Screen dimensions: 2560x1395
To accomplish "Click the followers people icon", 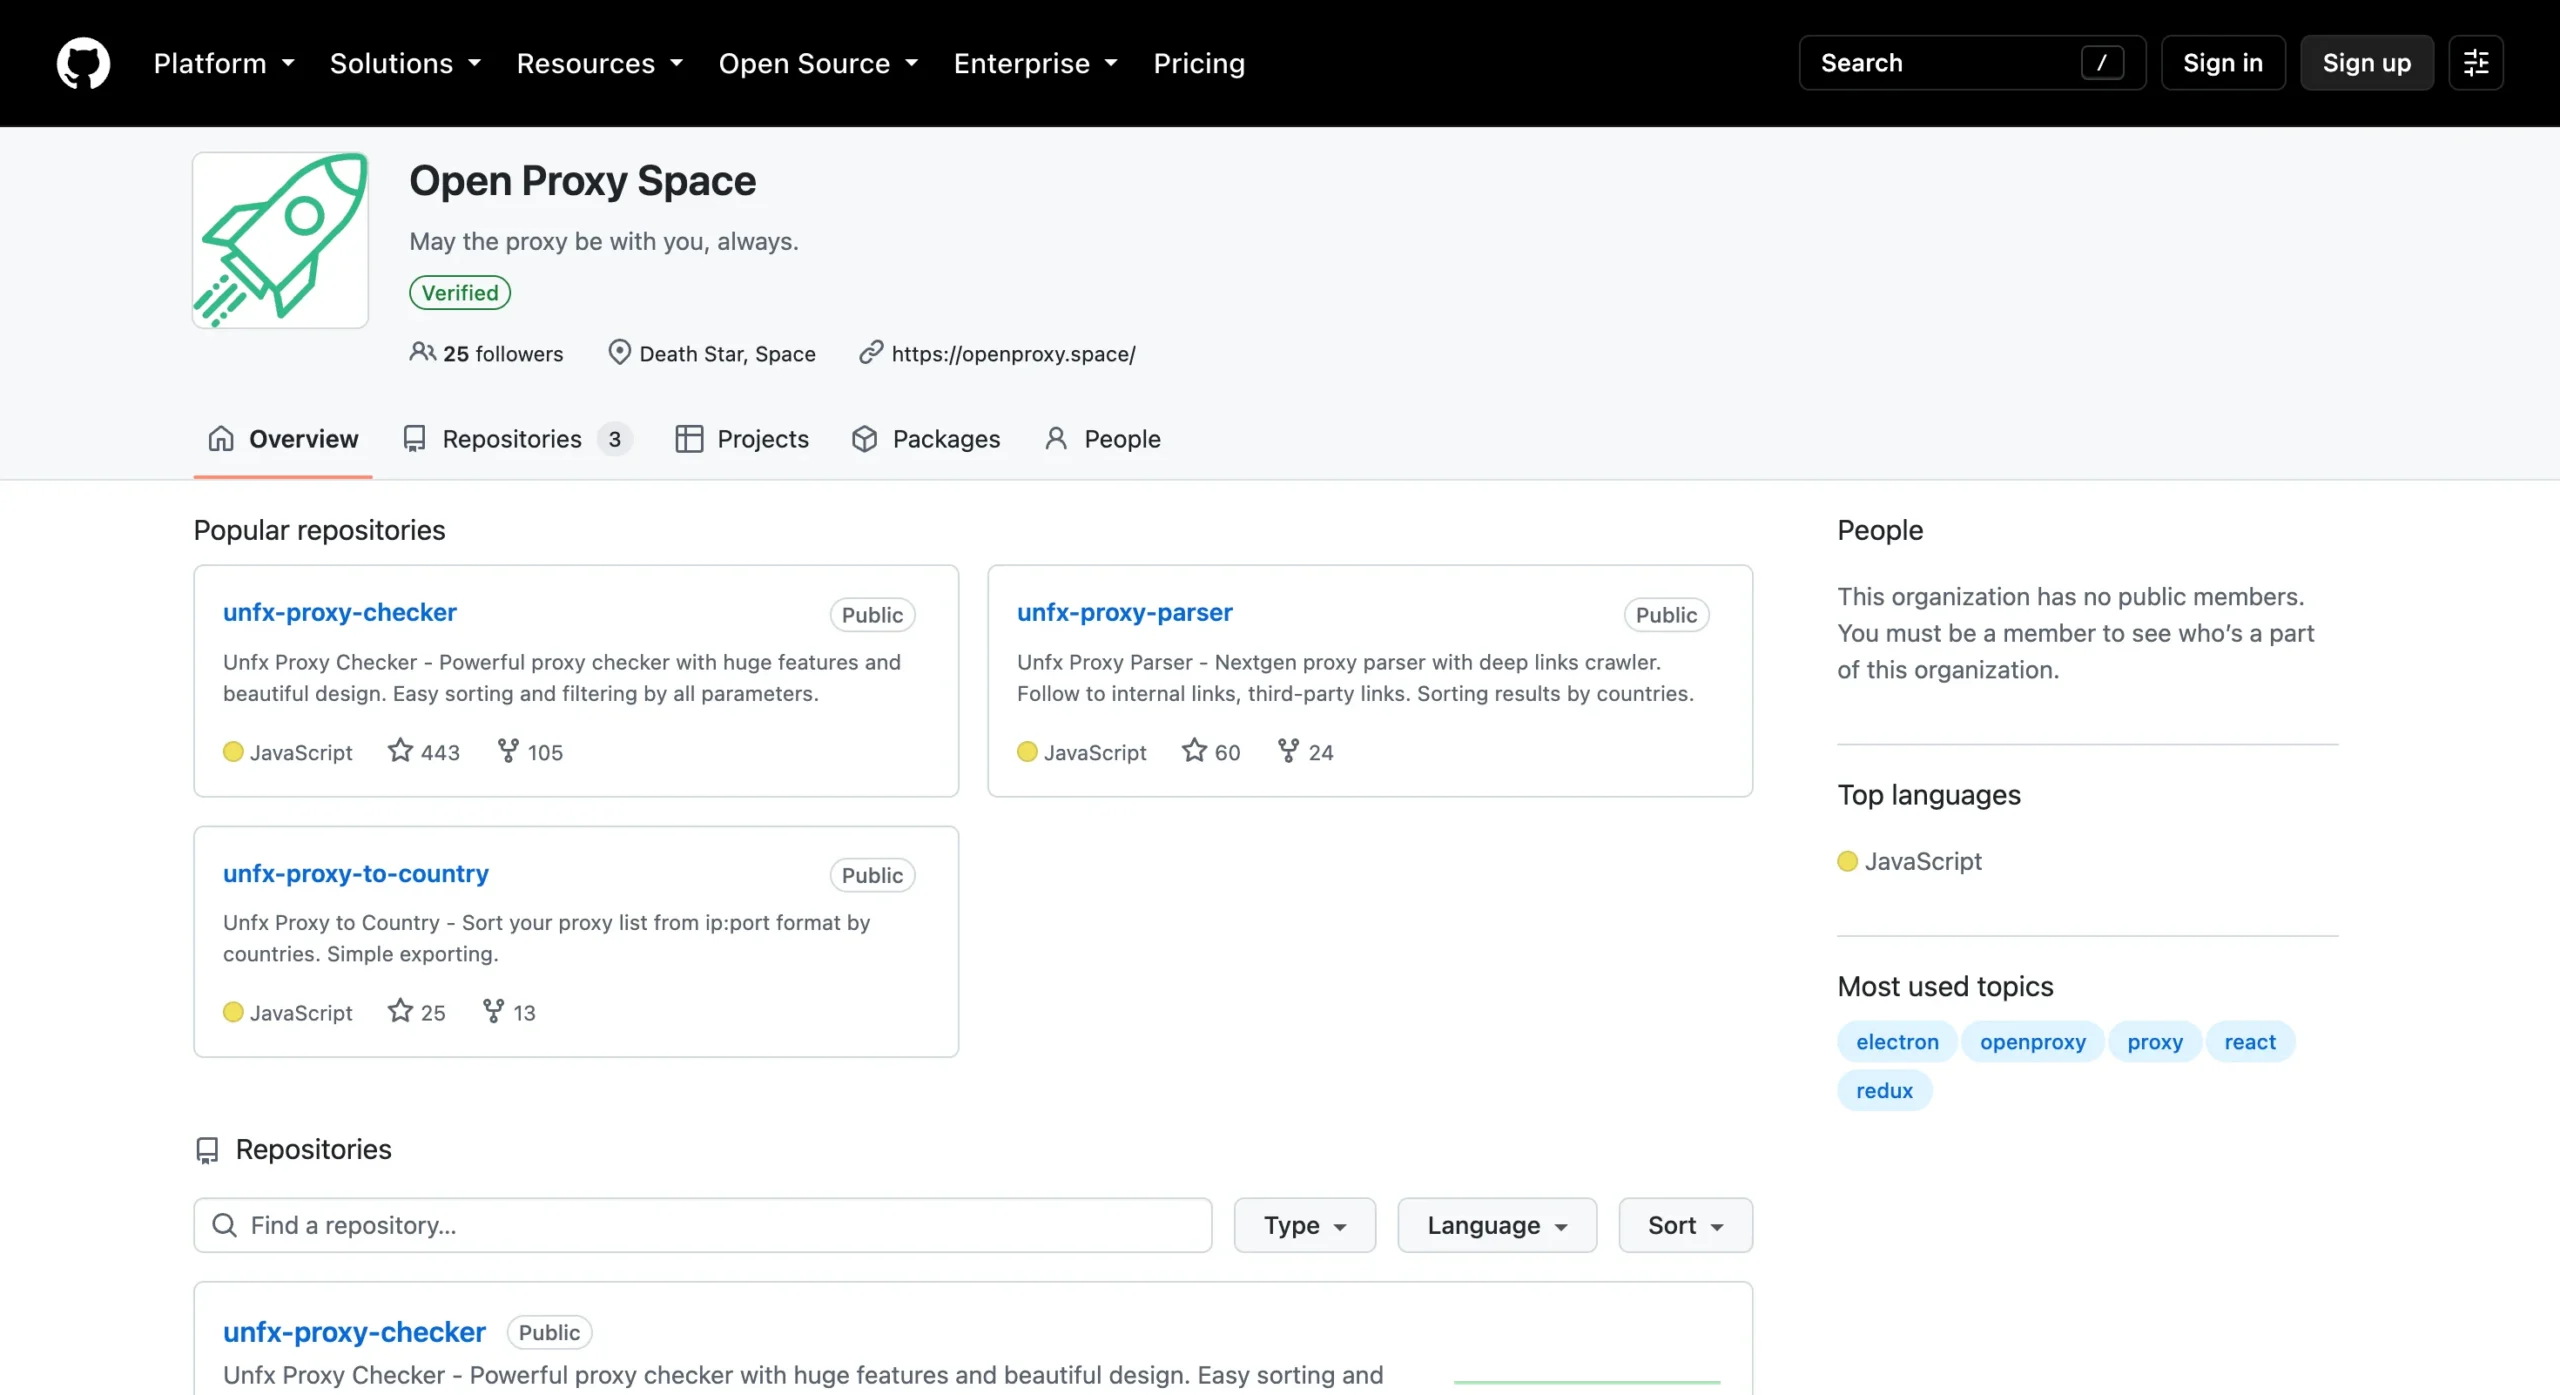I will click(x=422, y=352).
